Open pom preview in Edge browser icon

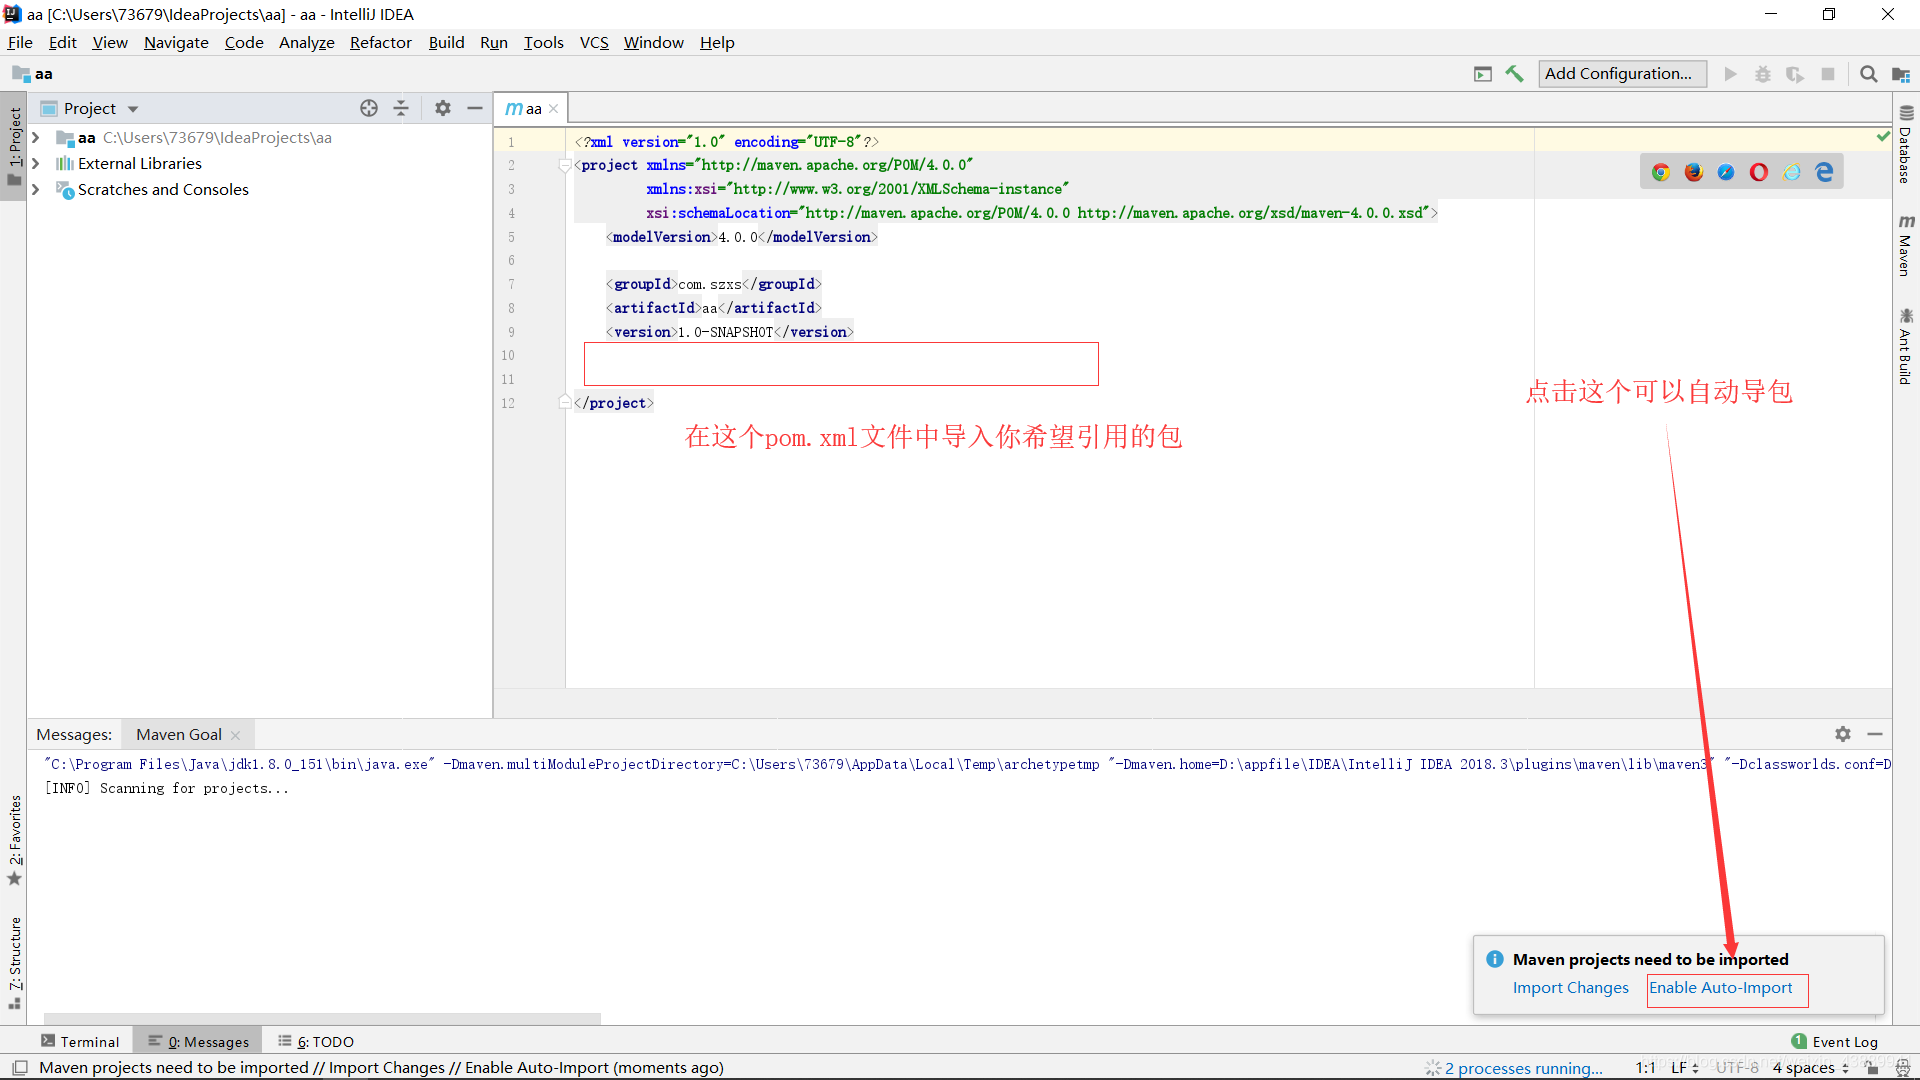pyautogui.click(x=1825, y=172)
